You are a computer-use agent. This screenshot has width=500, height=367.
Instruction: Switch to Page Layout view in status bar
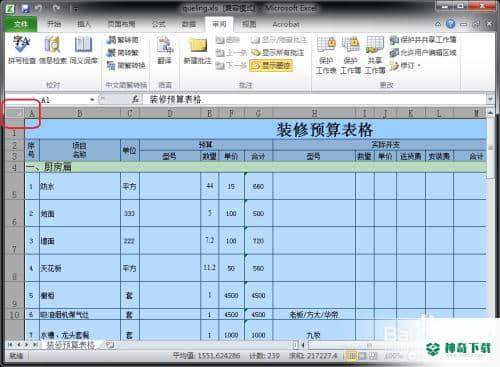pyautogui.click(x=362, y=356)
